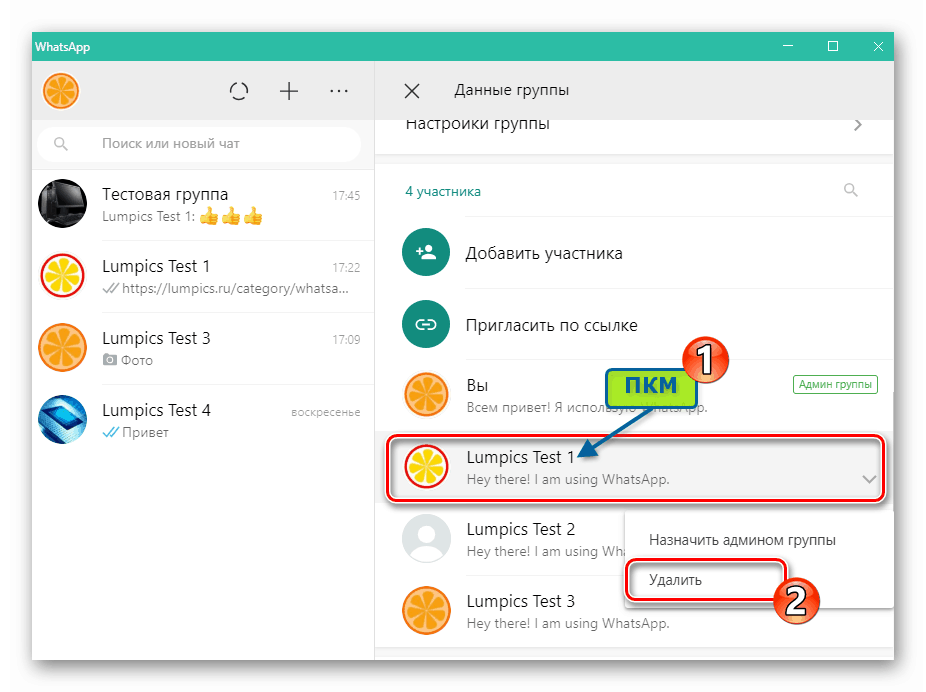This screenshot has height=692, width=926.
Task: Select the Добавить участника label
Action: click(544, 253)
